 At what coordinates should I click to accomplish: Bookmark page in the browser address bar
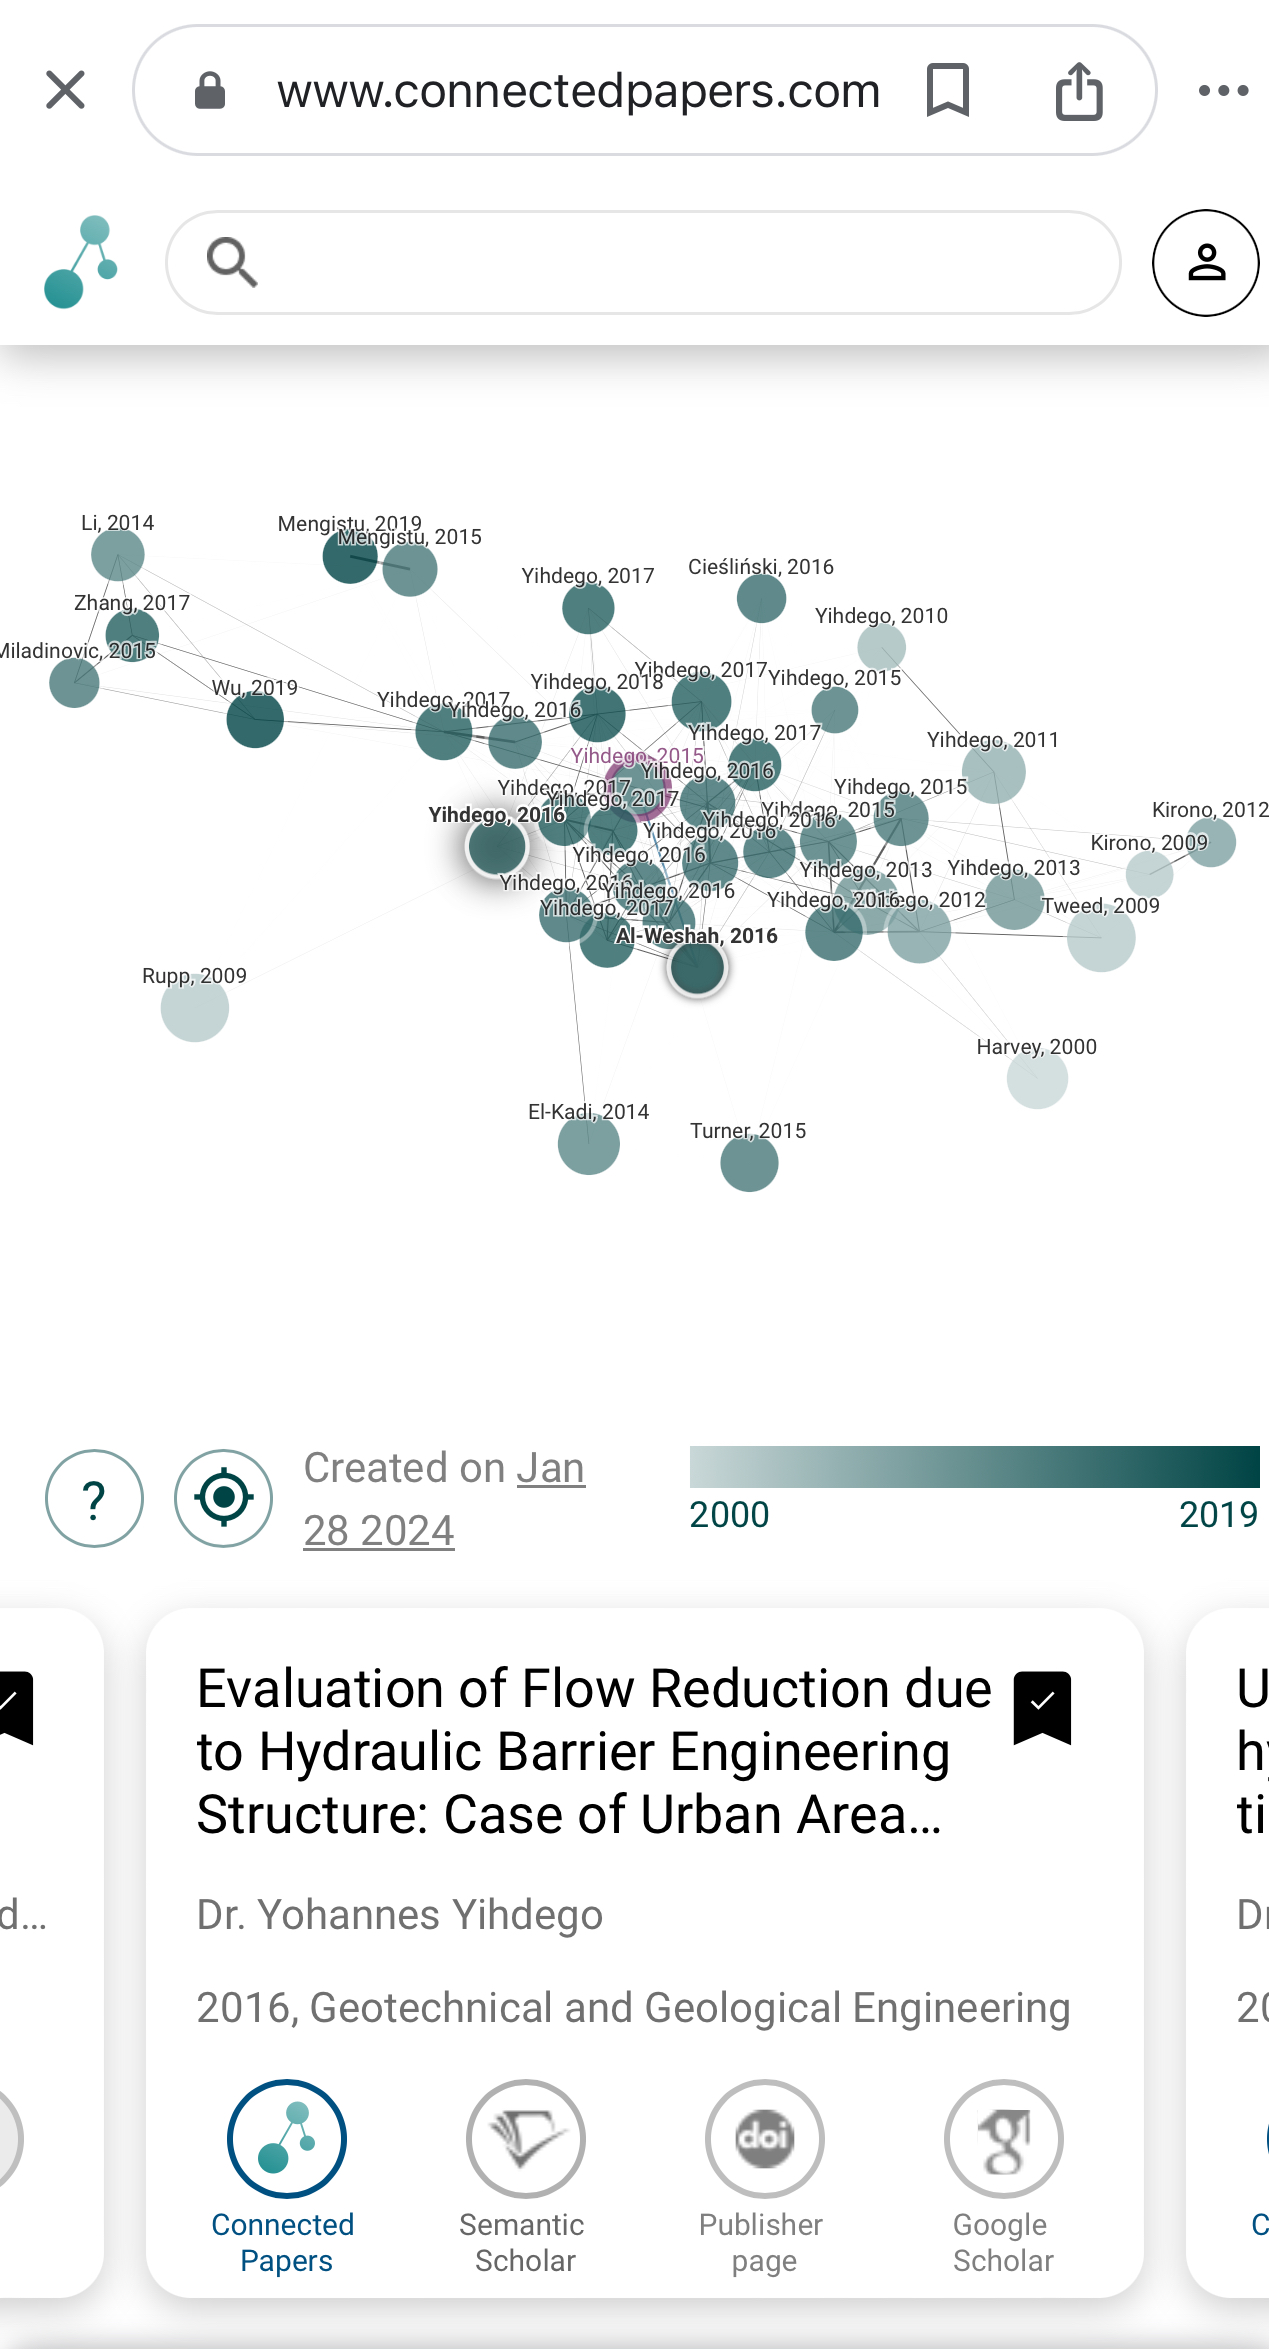tap(948, 90)
